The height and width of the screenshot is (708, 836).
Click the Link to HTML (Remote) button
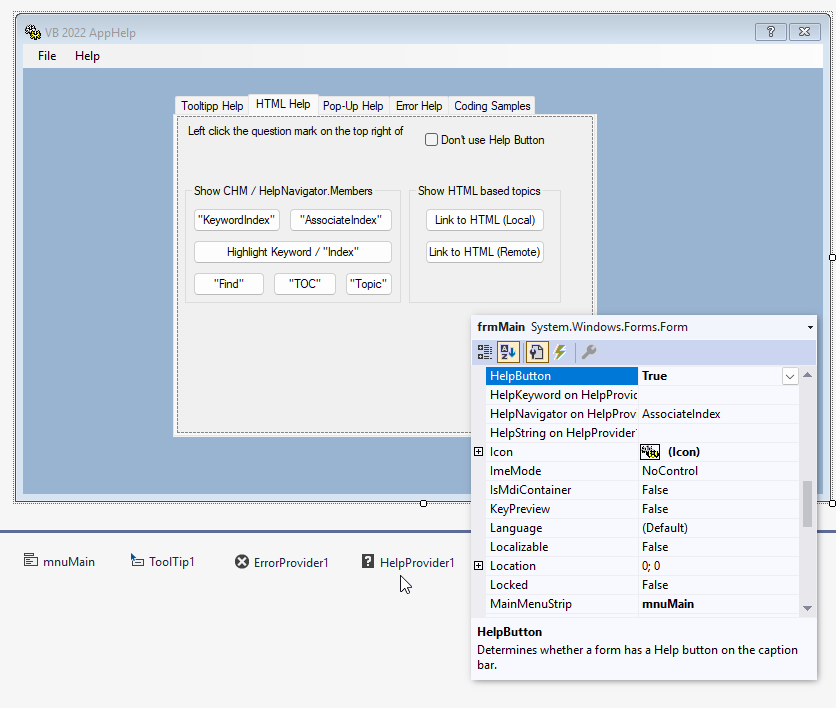click(x=485, y=252)
